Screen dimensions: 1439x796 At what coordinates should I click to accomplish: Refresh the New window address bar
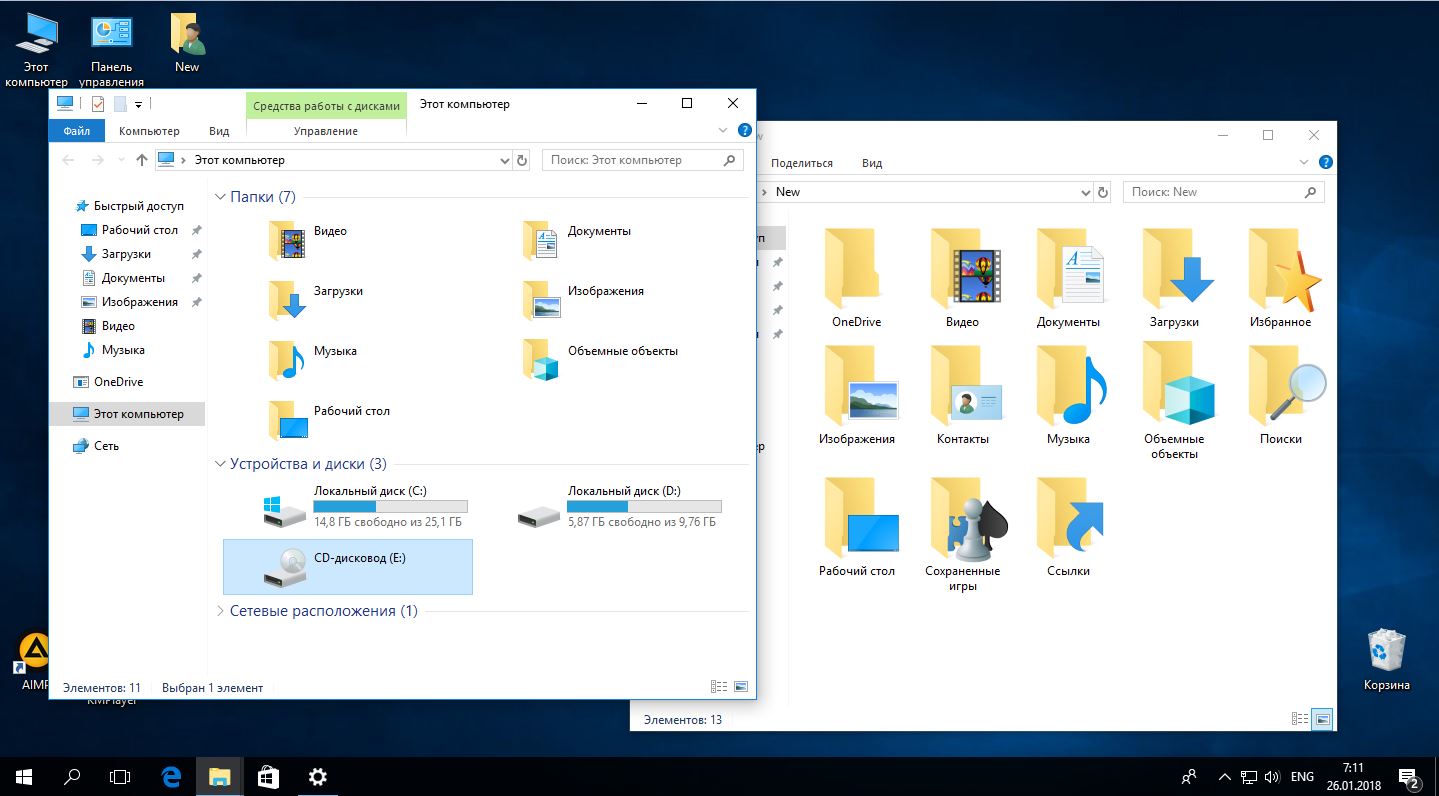1103,192
